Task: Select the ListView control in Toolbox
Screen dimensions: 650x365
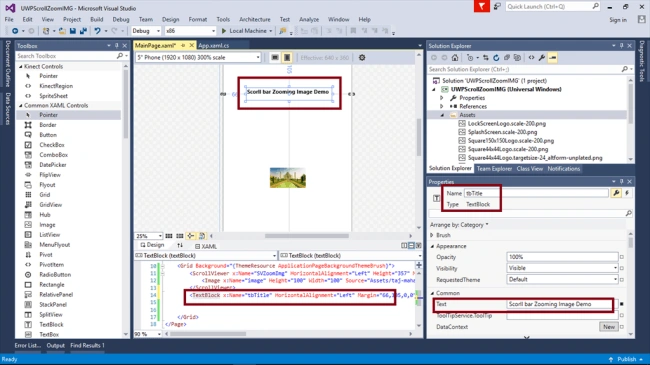Action: coord(50,234)
